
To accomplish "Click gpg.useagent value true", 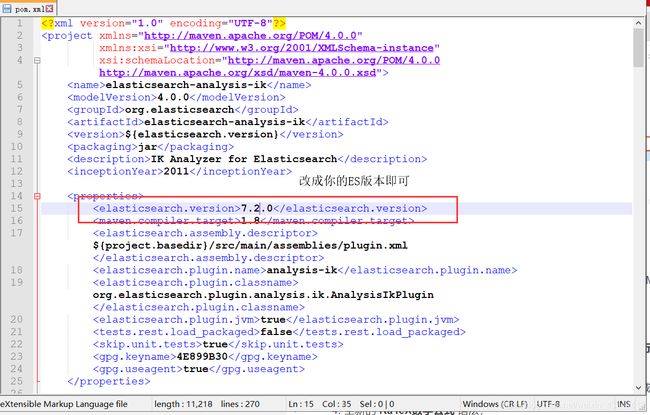I will point(196,369).
